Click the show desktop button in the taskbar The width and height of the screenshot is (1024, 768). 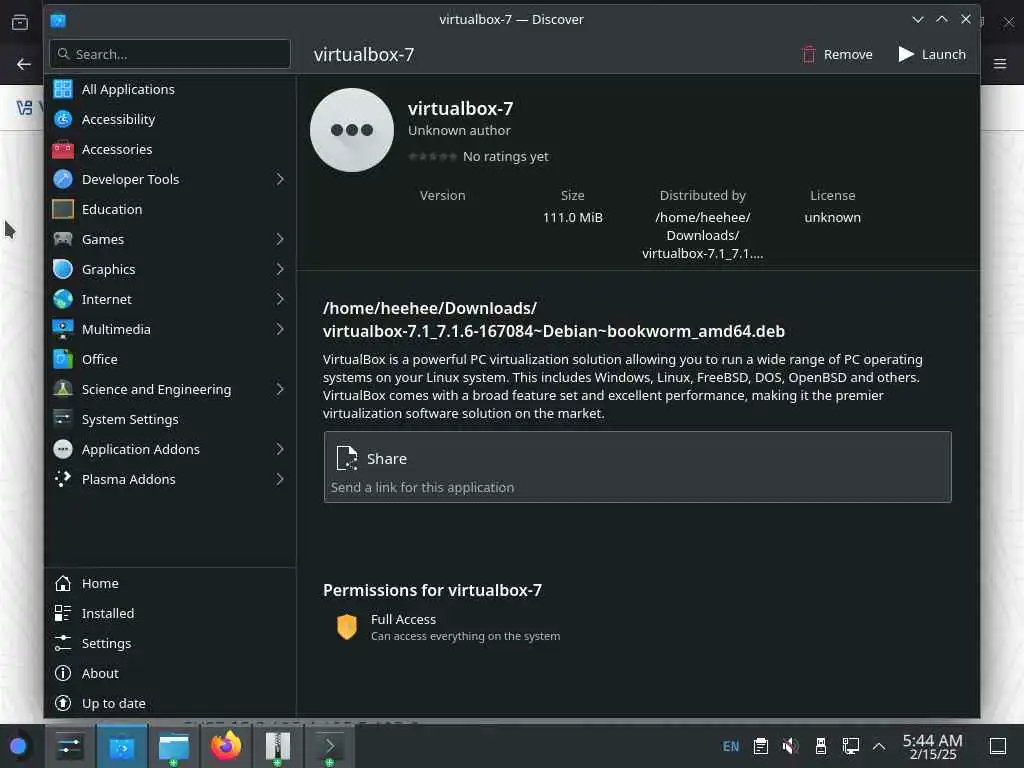998,746
